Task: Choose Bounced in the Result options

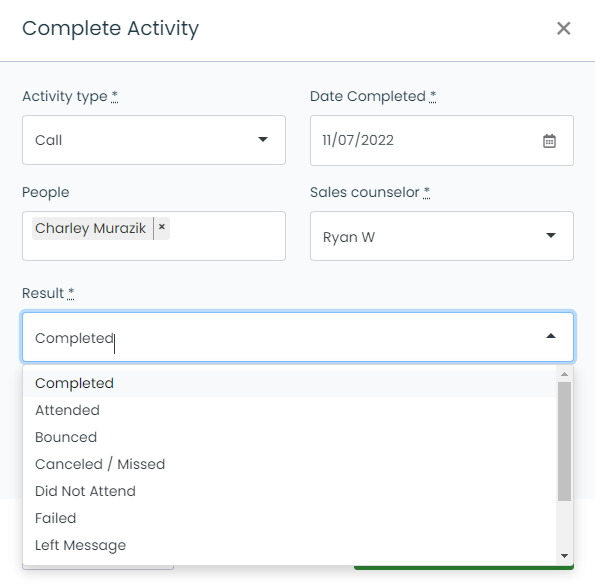Action: pos(290,437)
